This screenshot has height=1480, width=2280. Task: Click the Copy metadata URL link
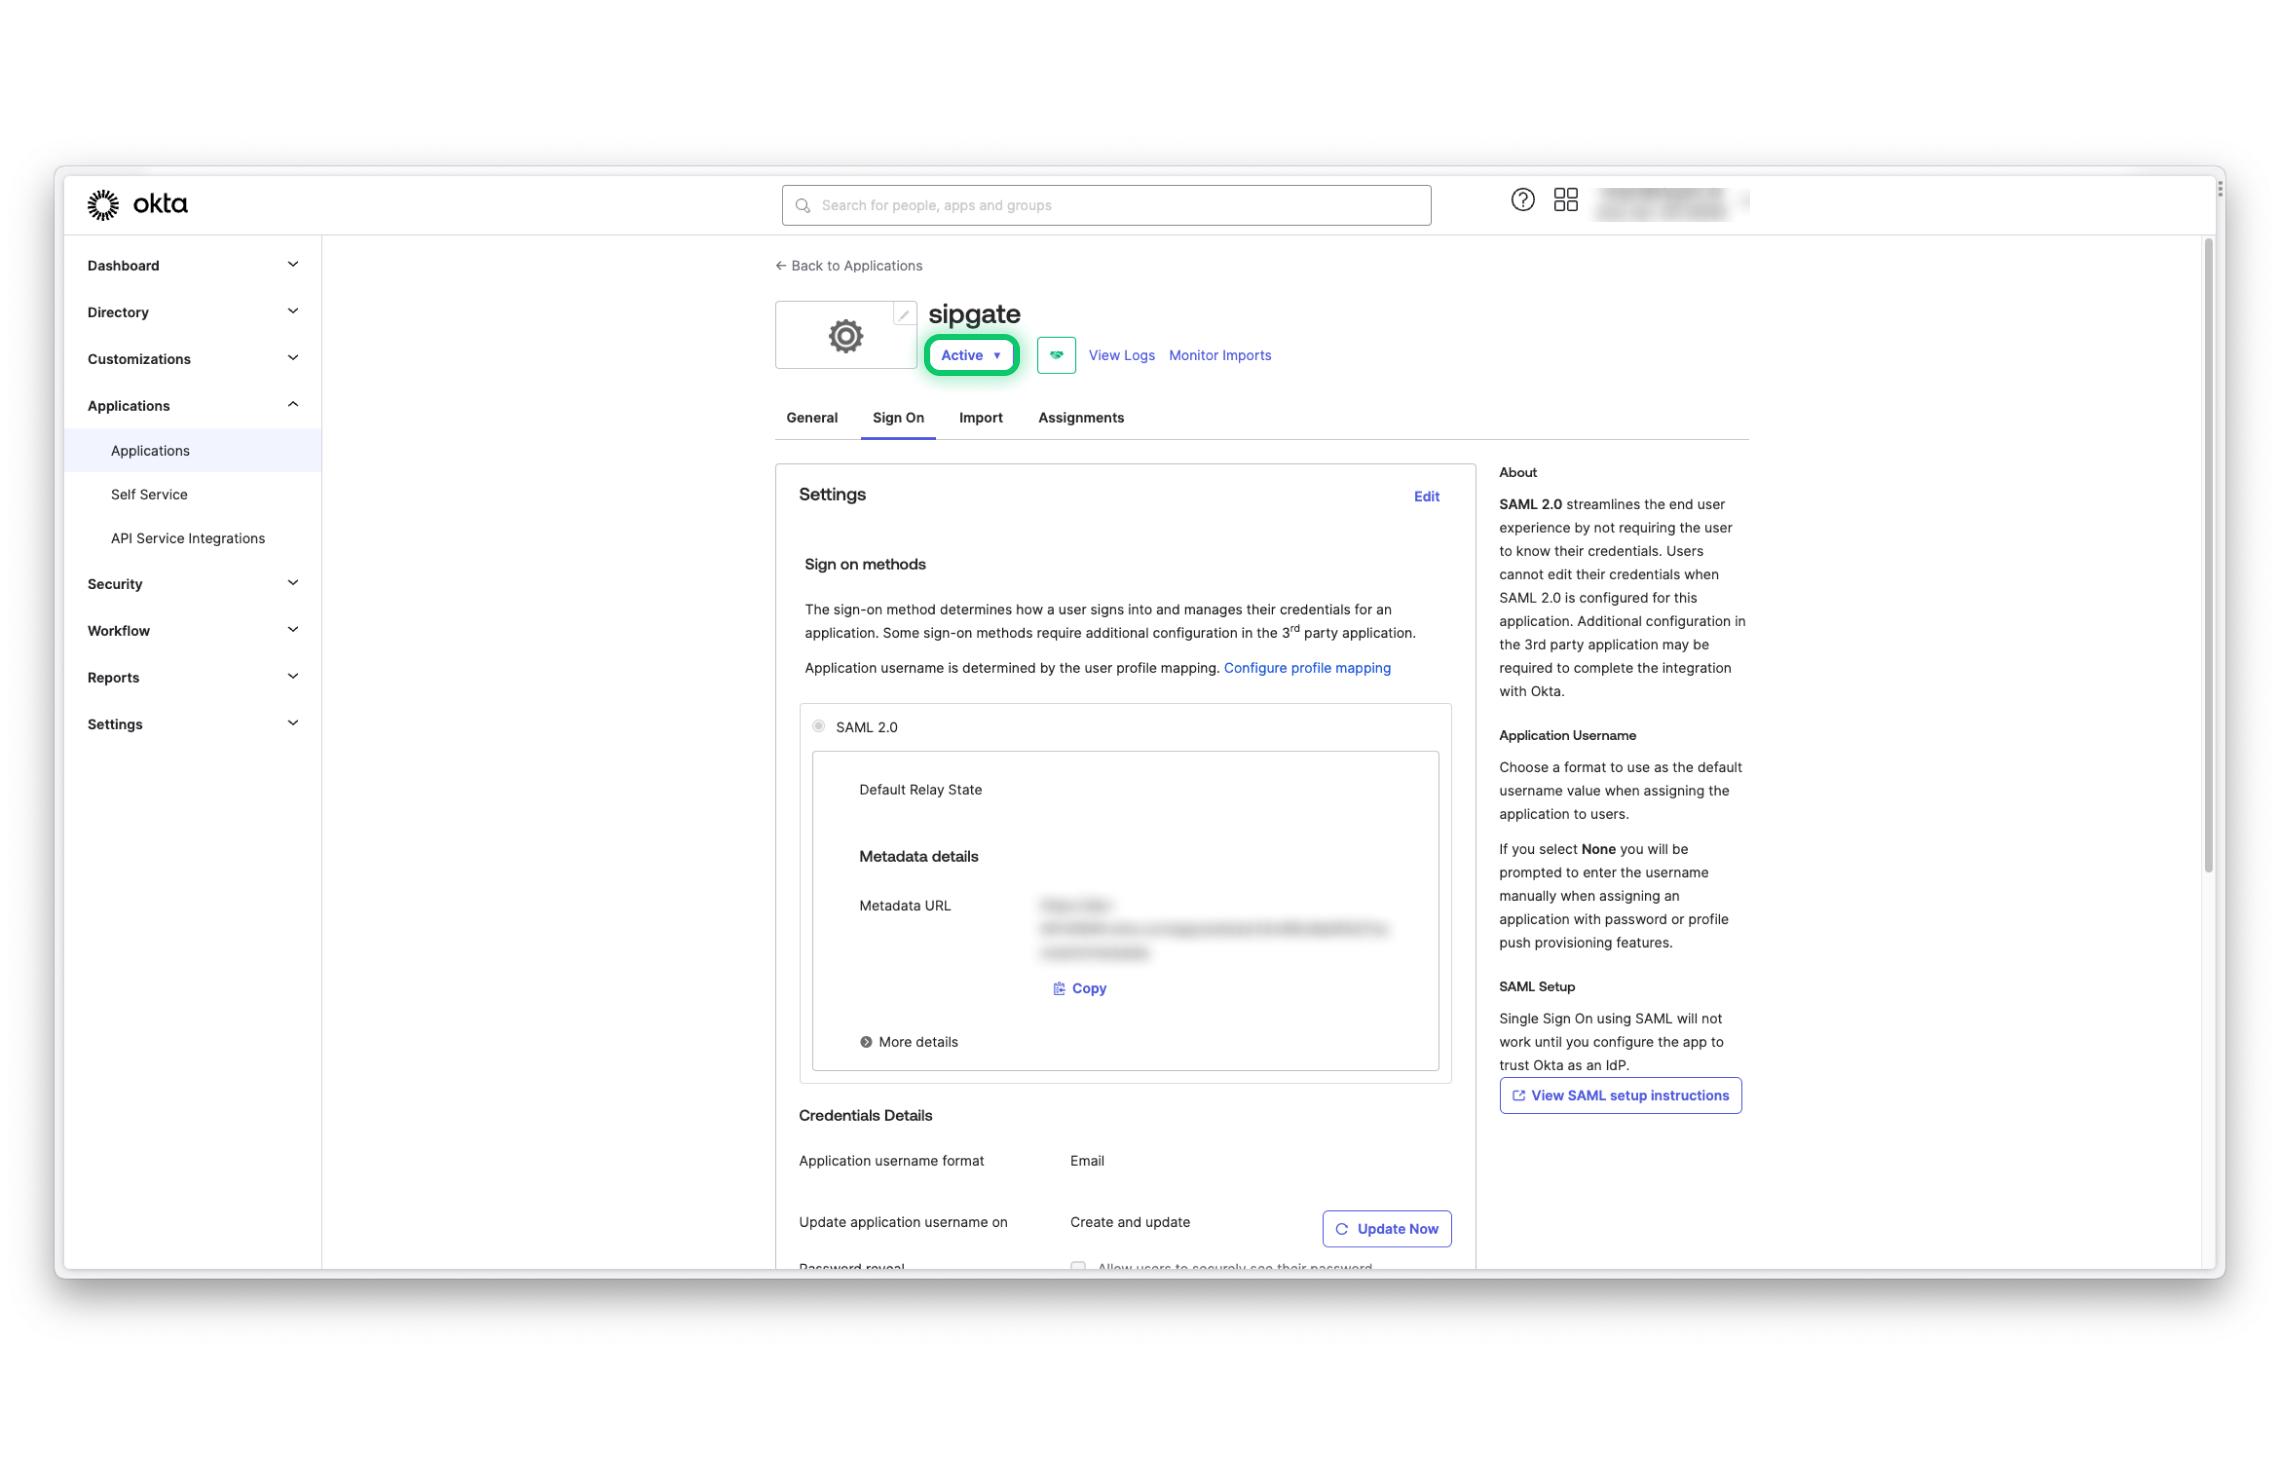[x=1079, y=989]
